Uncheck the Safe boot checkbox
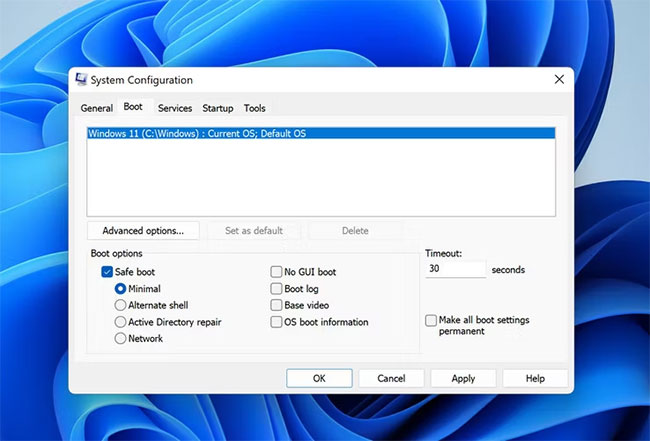Image resolution: width=650 pixels, height=441 pixels. 107,272
